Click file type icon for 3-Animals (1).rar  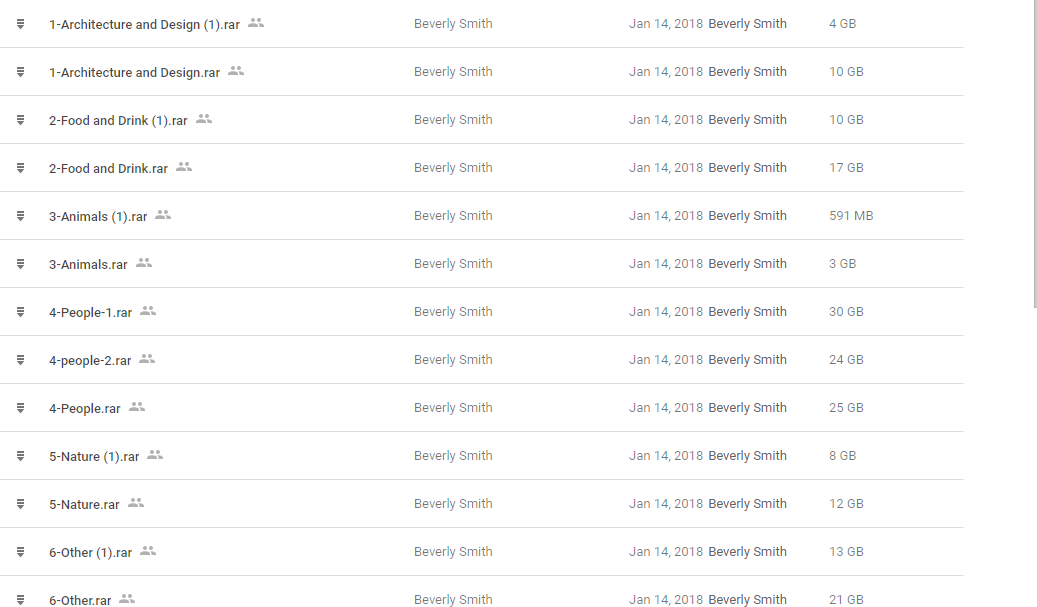point(20,216)
